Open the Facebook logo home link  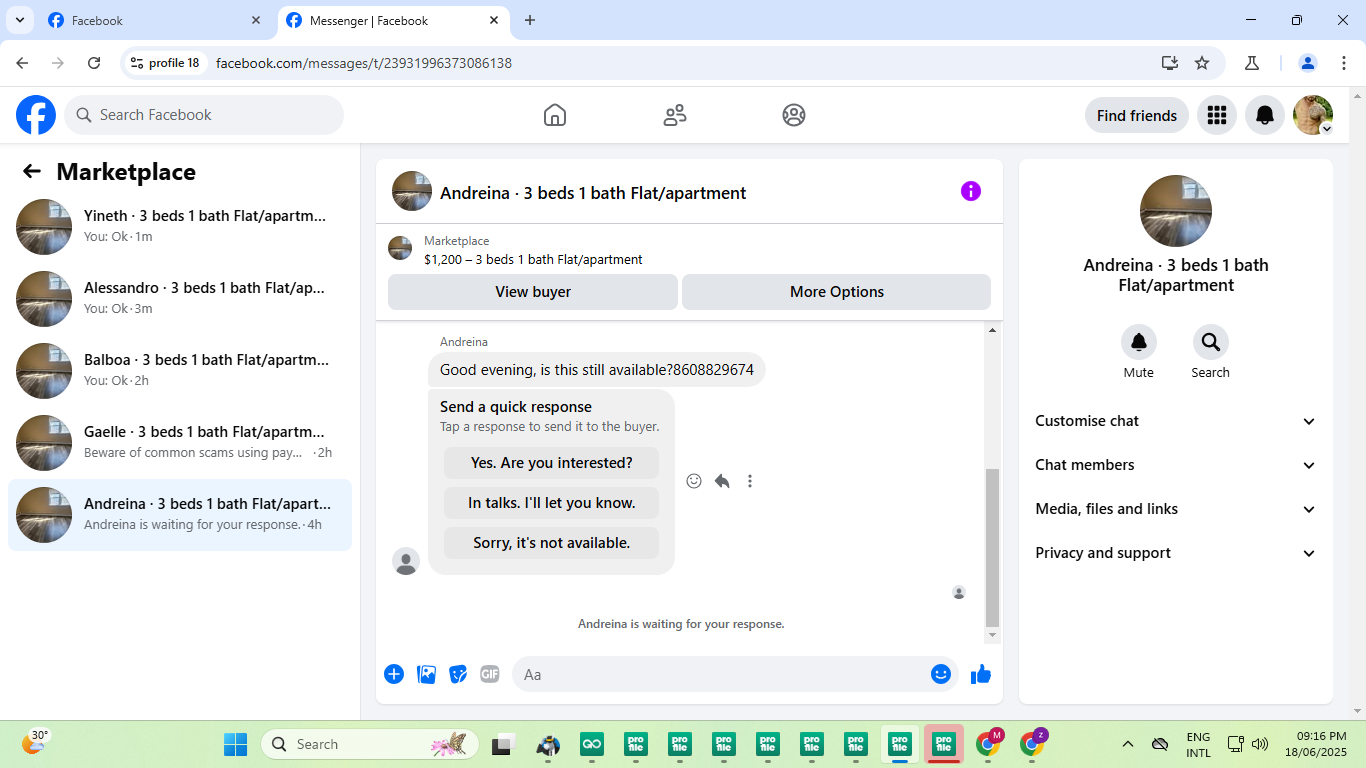(x=36, y=115)
